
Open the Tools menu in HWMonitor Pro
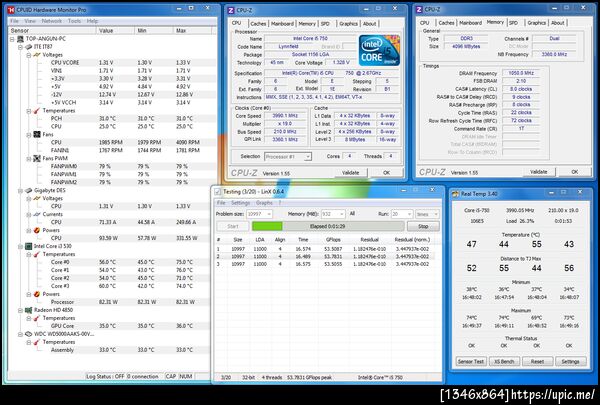(x=74, y=21)
